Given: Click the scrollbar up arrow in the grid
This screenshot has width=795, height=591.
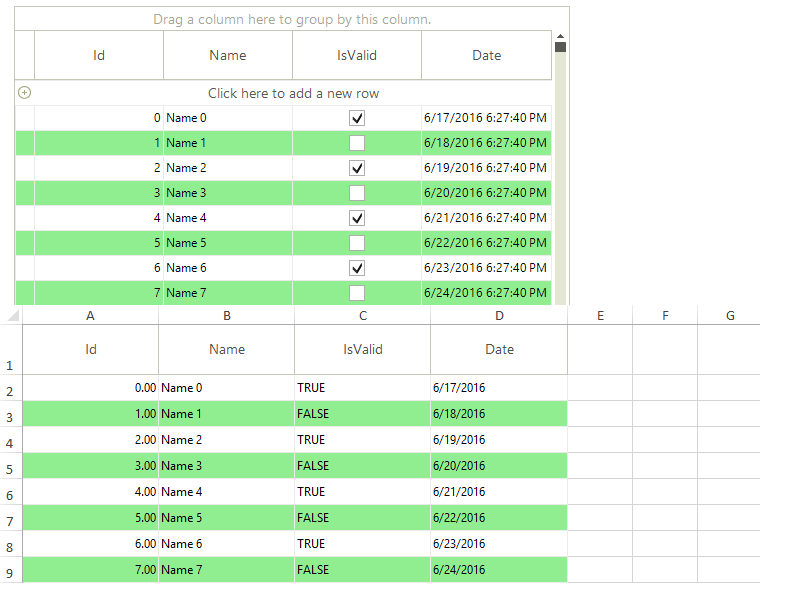Looking at the screenshot, I should coord(560,36).
